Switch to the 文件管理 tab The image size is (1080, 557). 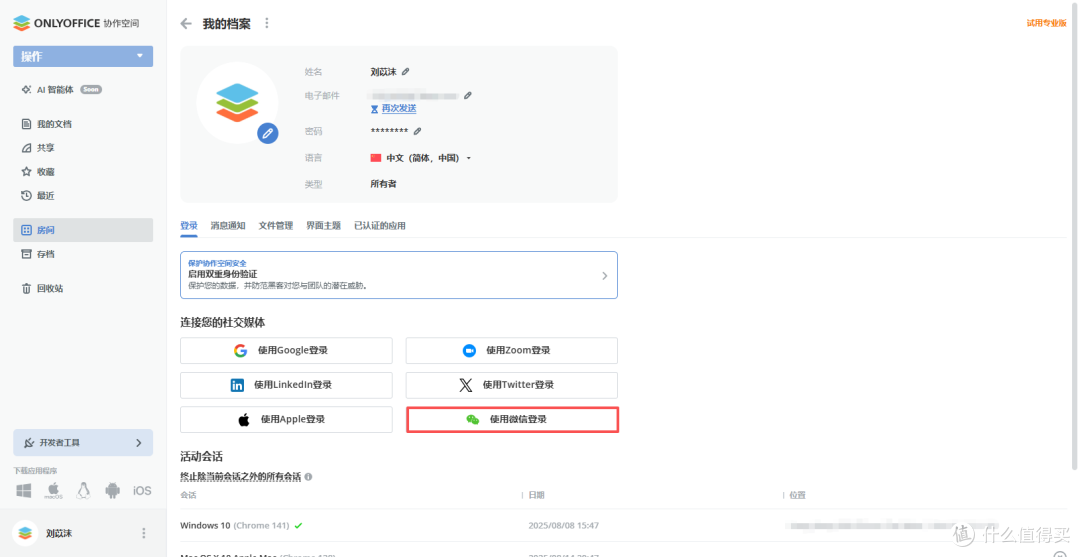[x=276, y=226]
